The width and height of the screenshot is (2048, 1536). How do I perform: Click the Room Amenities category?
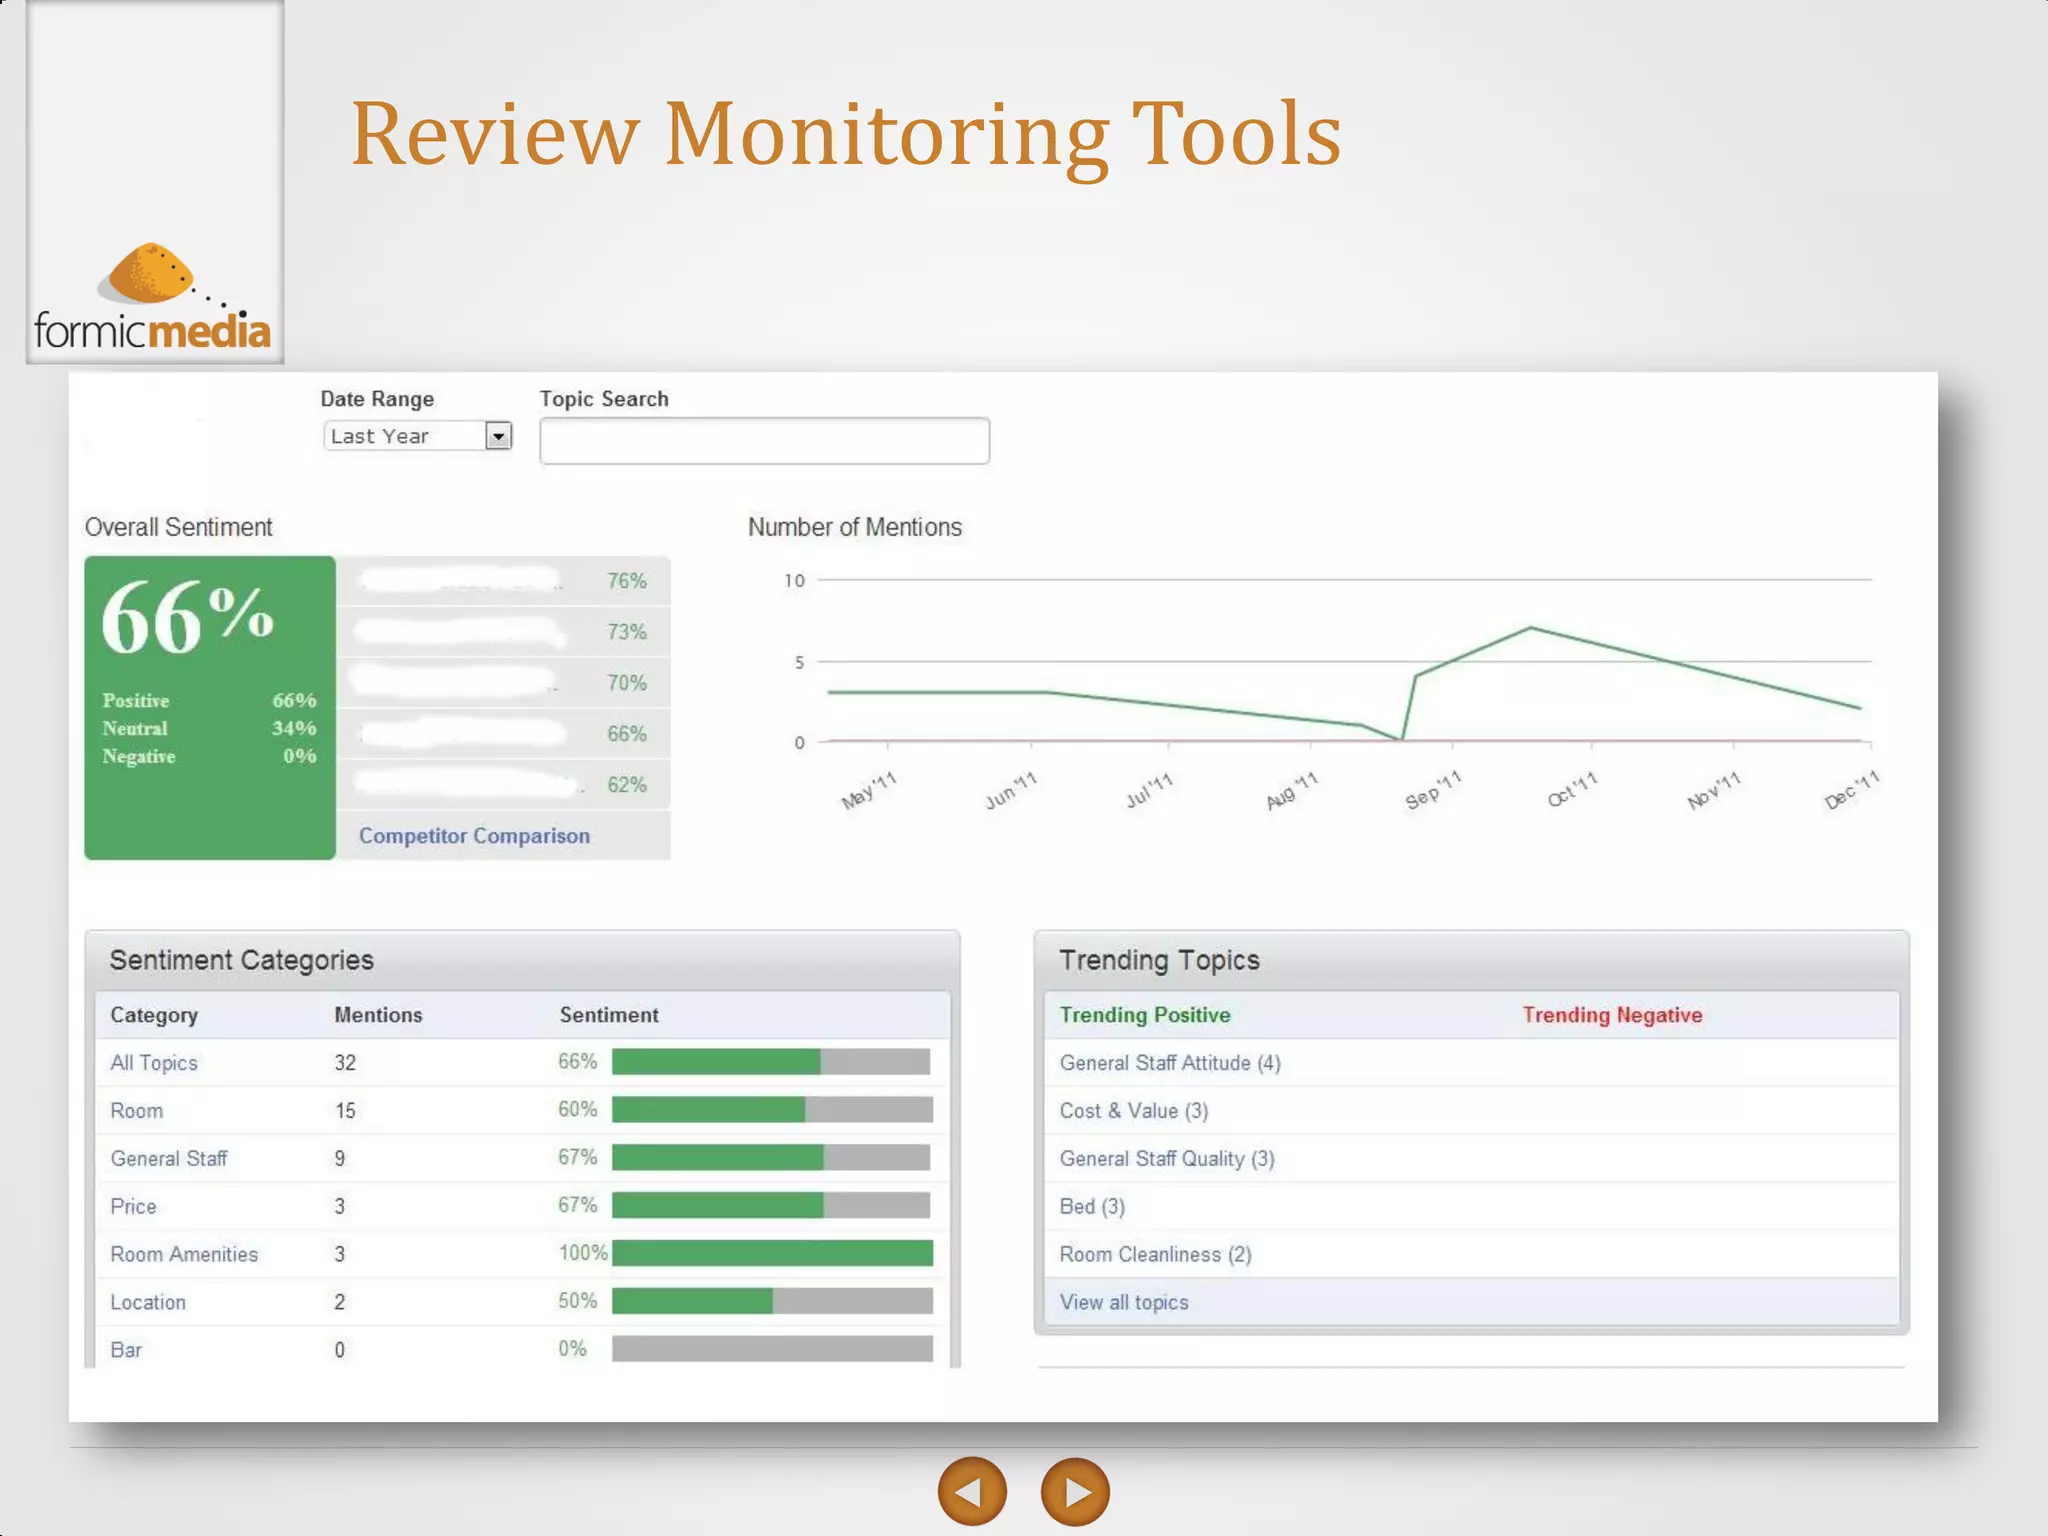pyautogui.click(x=184, y=1254)
